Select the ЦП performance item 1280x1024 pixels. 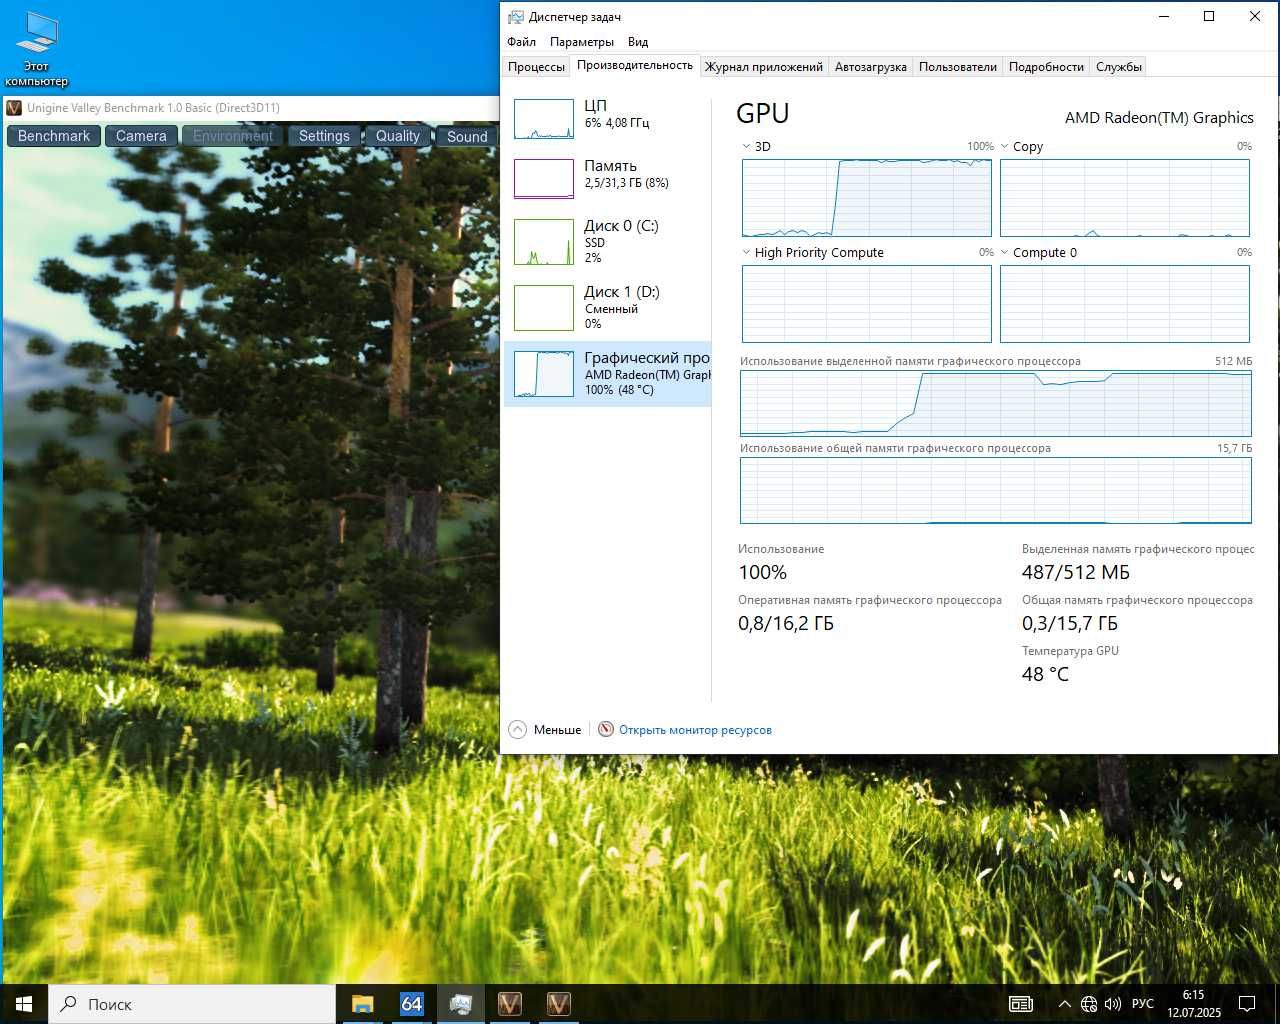point(607,119)
